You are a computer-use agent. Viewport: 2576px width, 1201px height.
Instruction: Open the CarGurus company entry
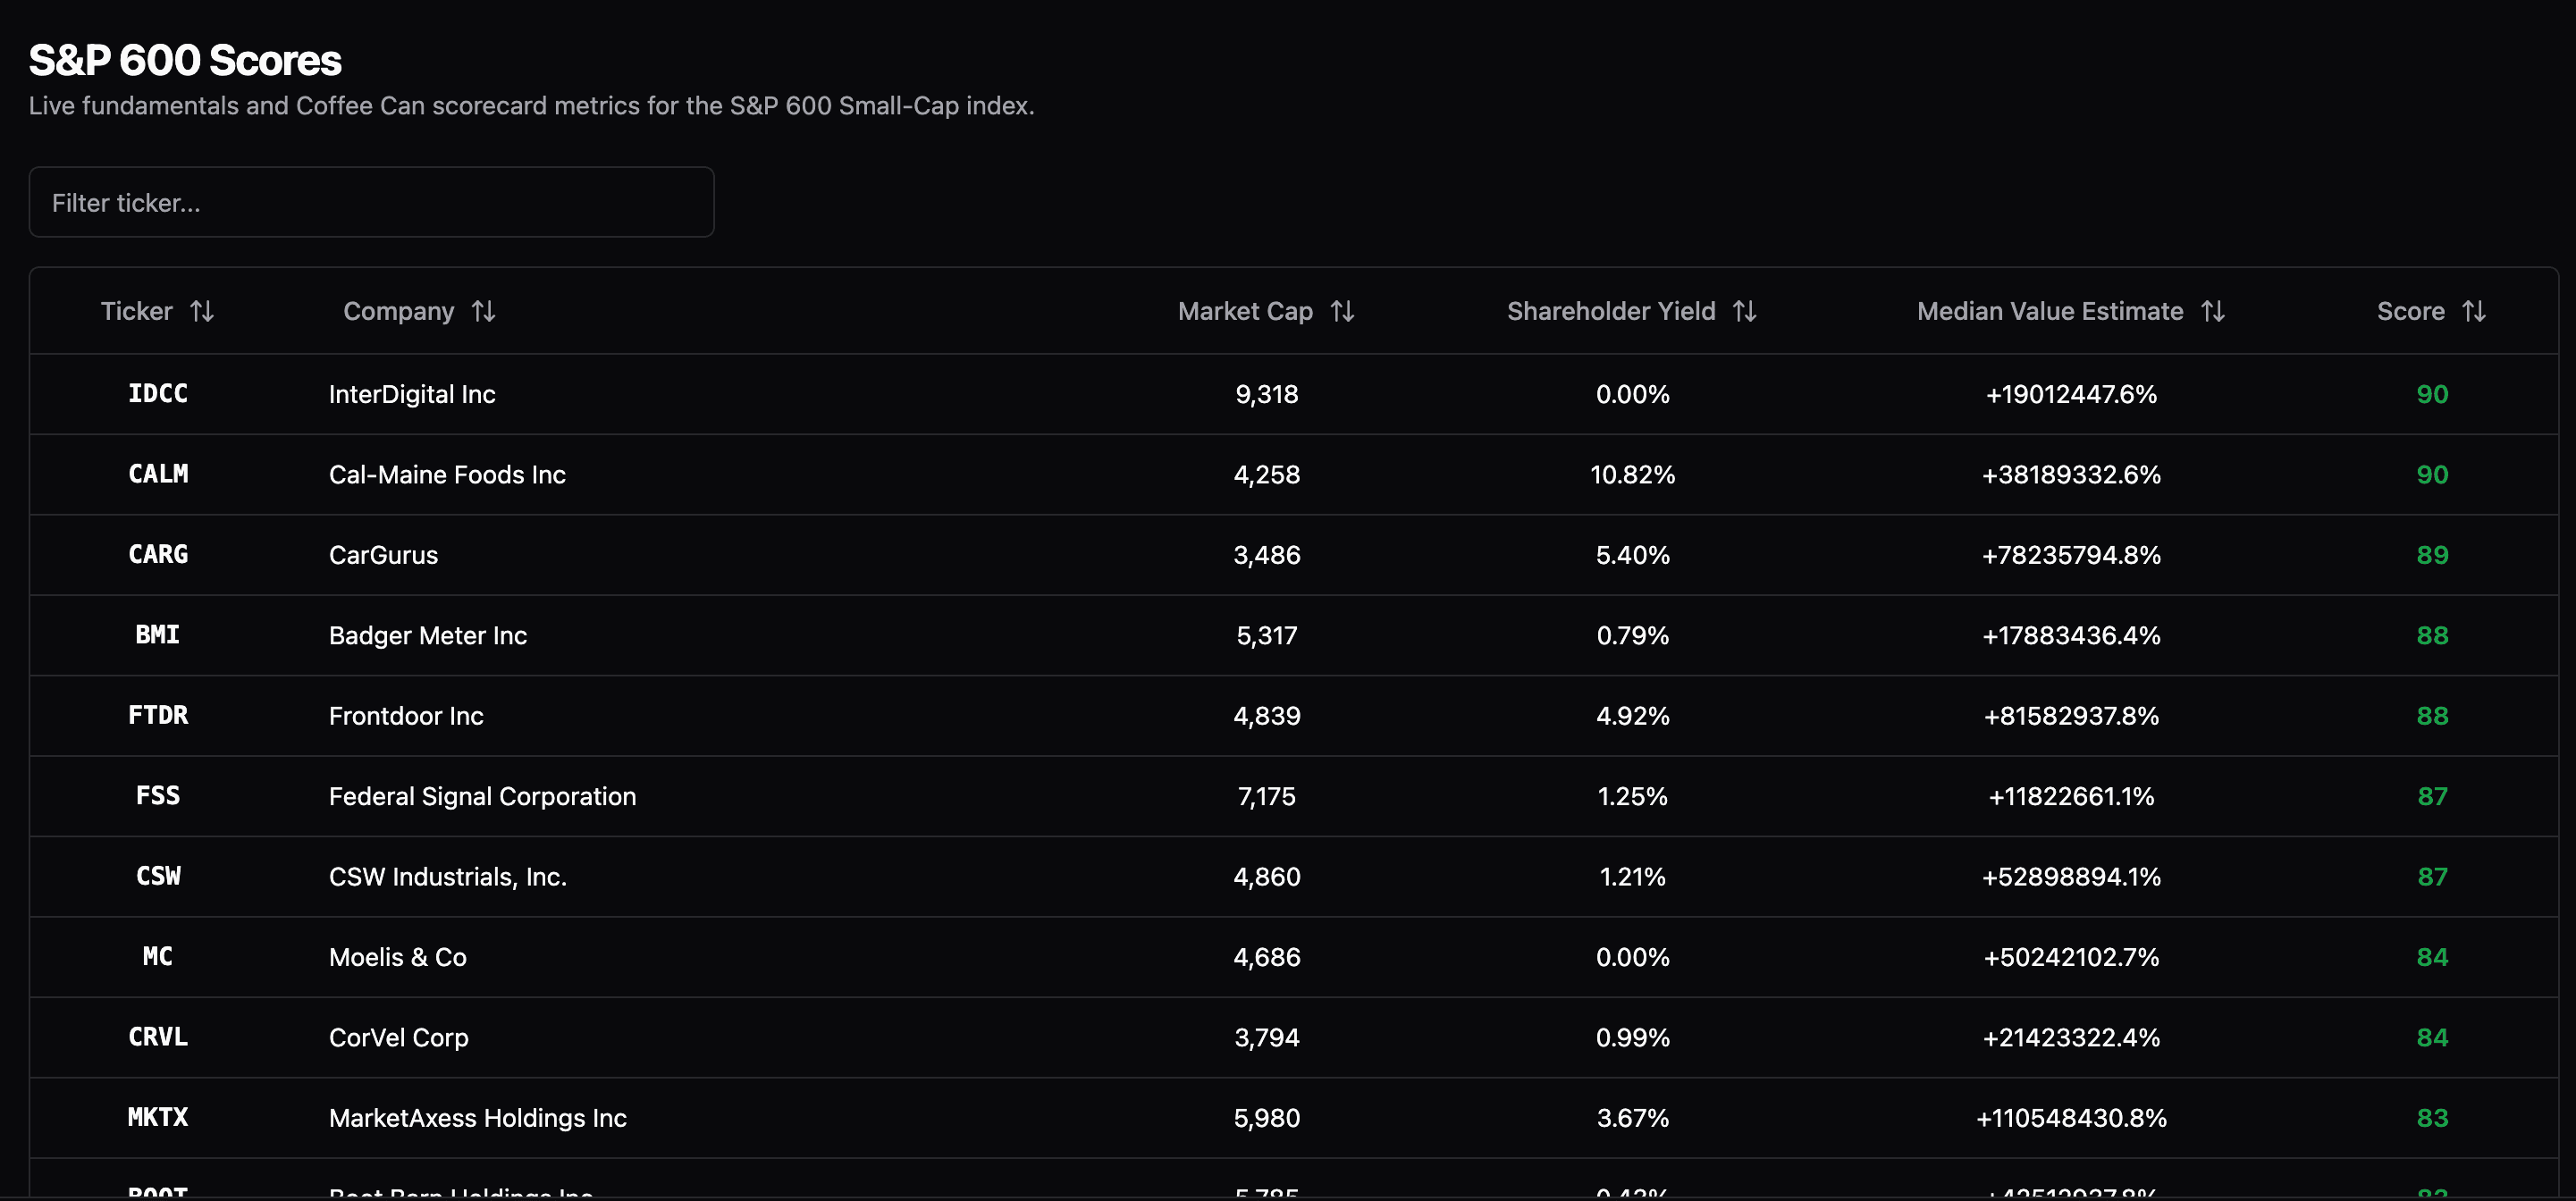tap(383, 555)
